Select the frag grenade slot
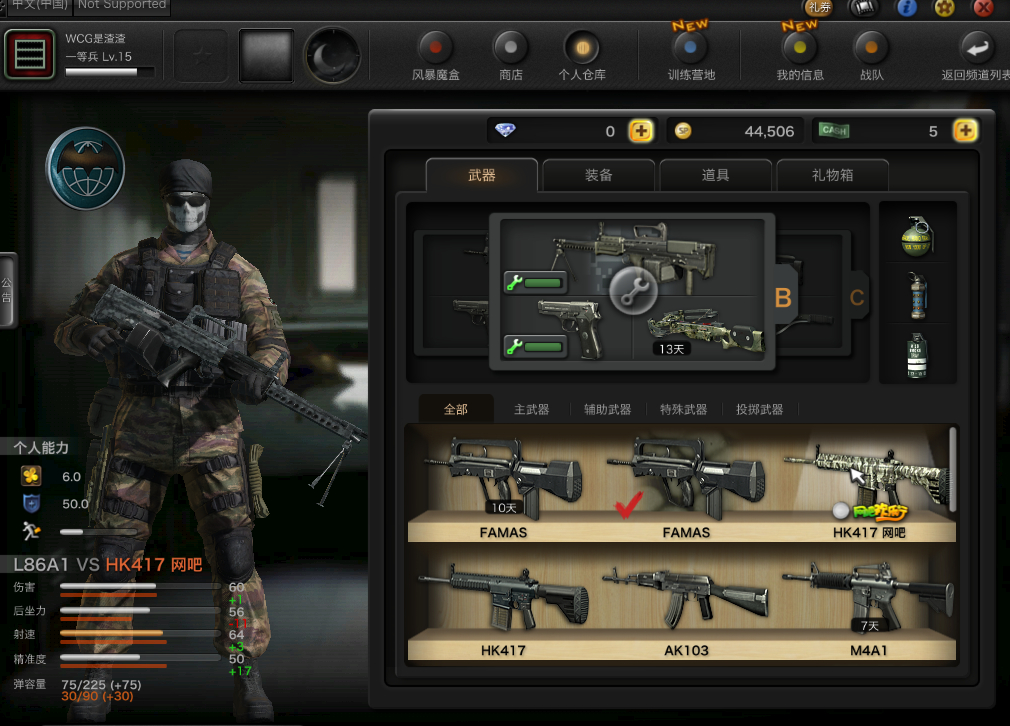1010x726 pixels. click(x=917, y=236)
